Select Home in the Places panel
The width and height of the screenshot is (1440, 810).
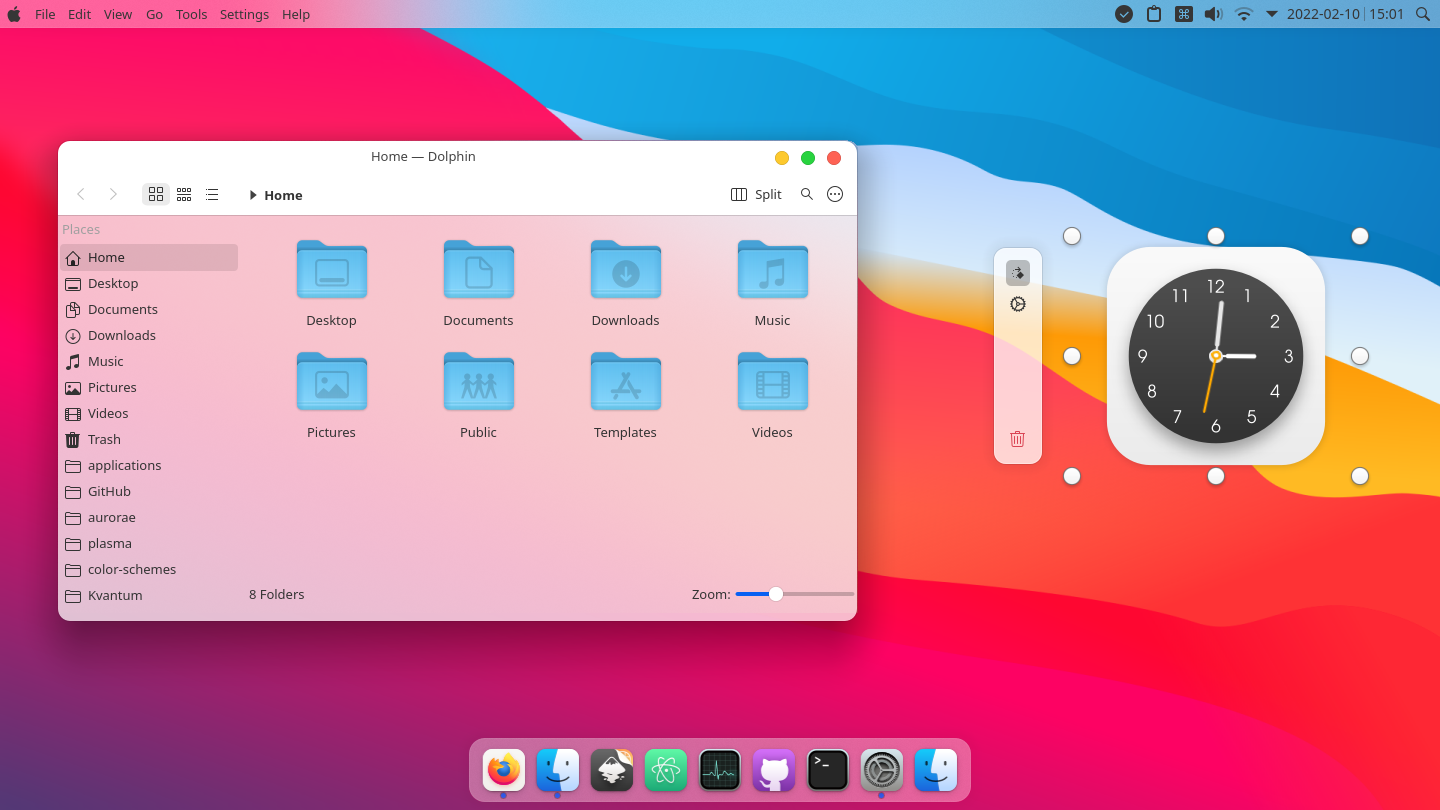point(149,257)
